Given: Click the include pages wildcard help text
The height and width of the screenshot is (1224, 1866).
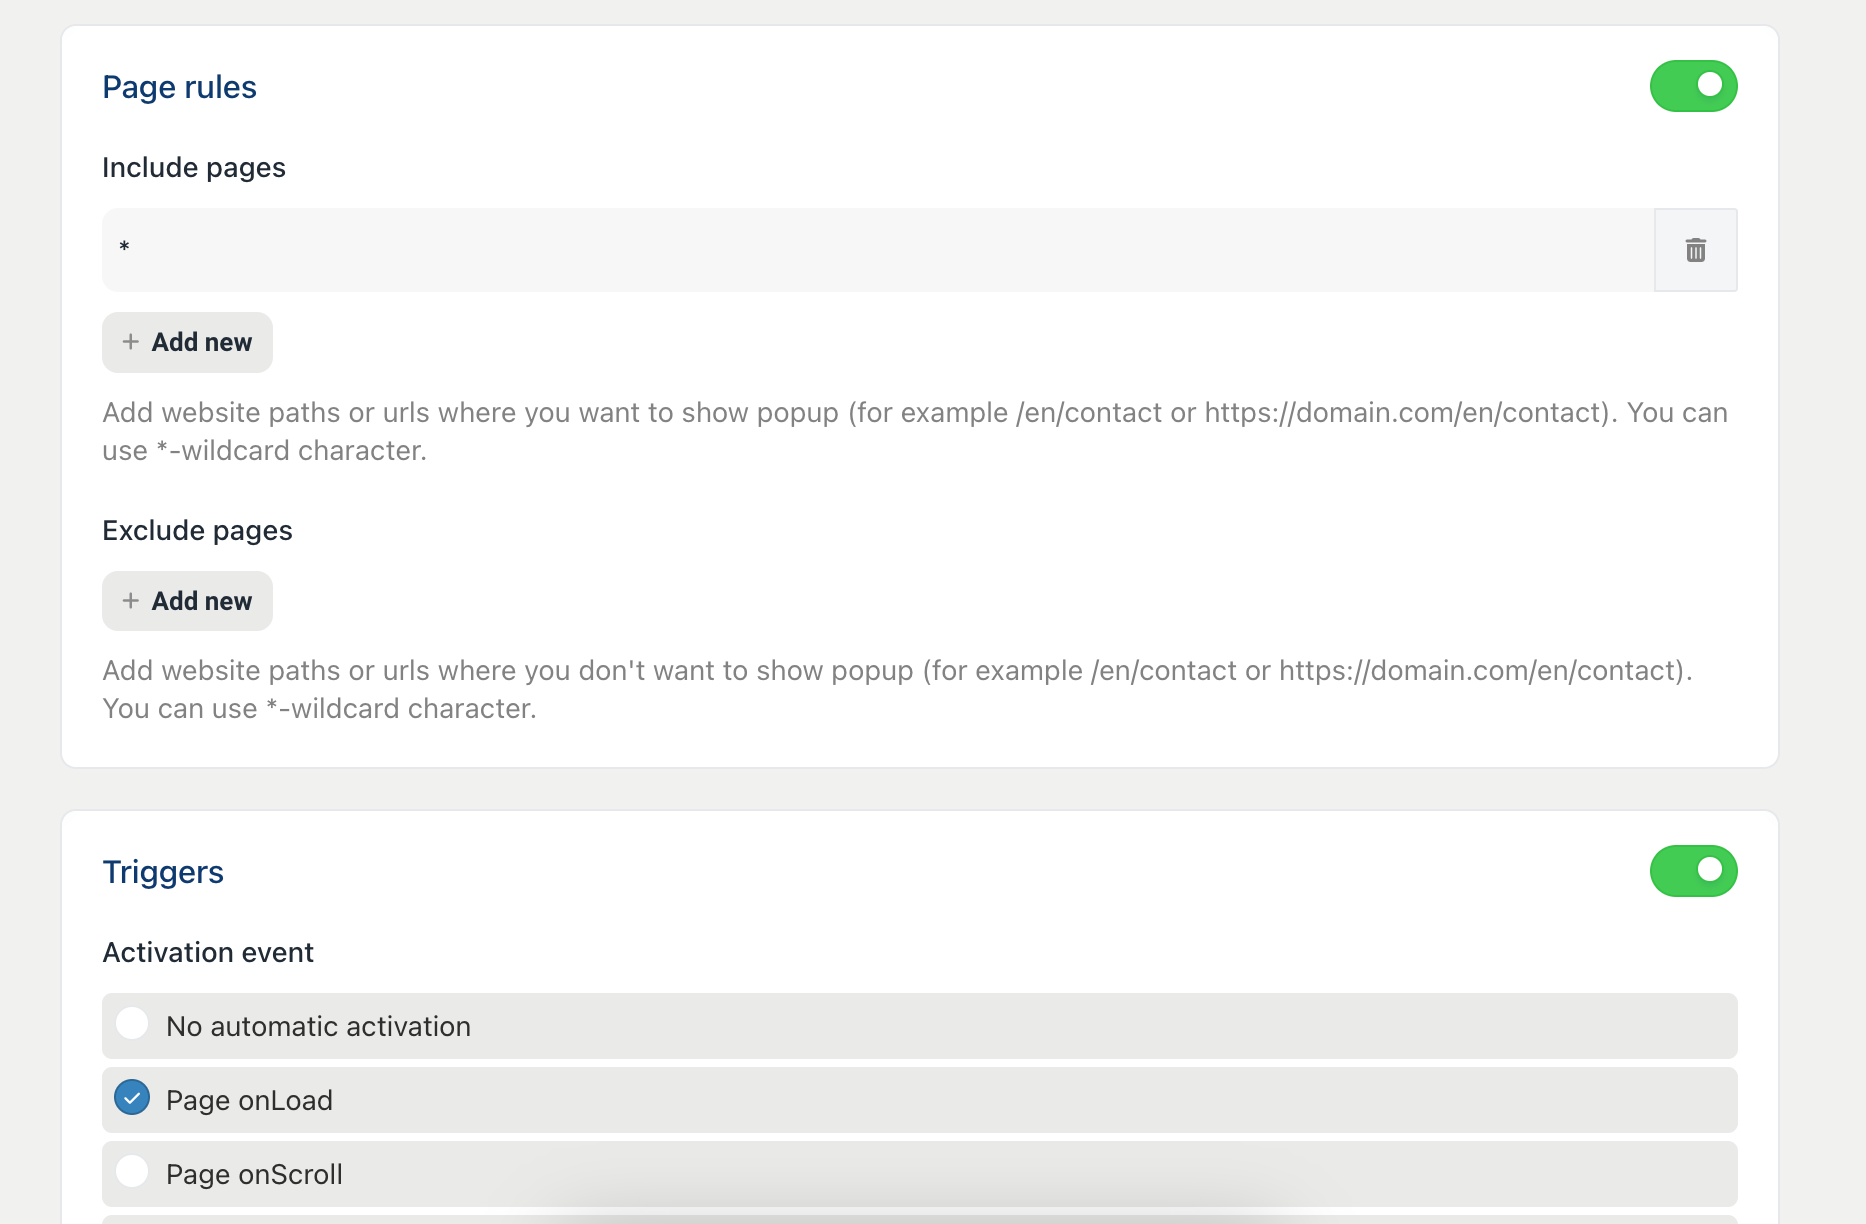Looking at the screenshot, I should [915, 431].
